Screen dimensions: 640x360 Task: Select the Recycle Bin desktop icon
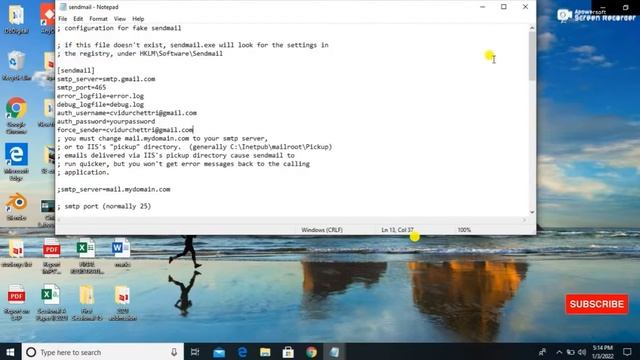point(16,65)
